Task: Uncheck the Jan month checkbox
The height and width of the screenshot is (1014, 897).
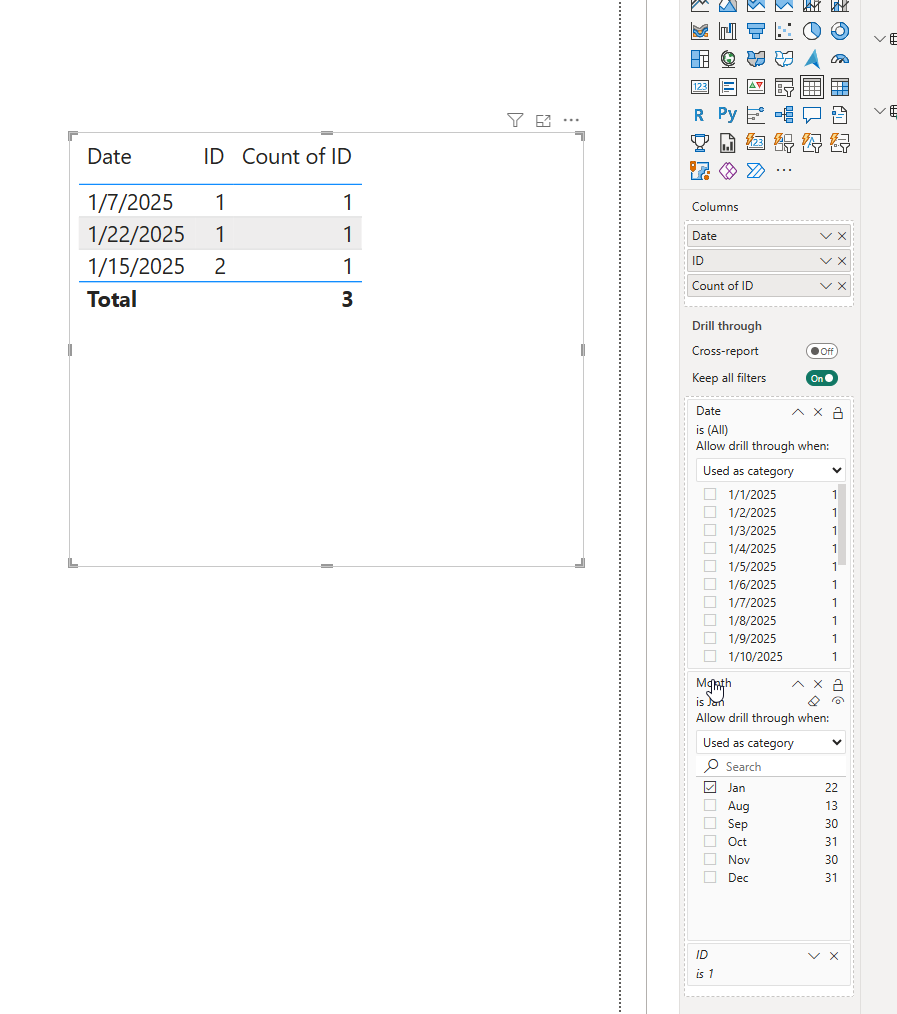Action: pyautogui.click(x=710, y=787)
